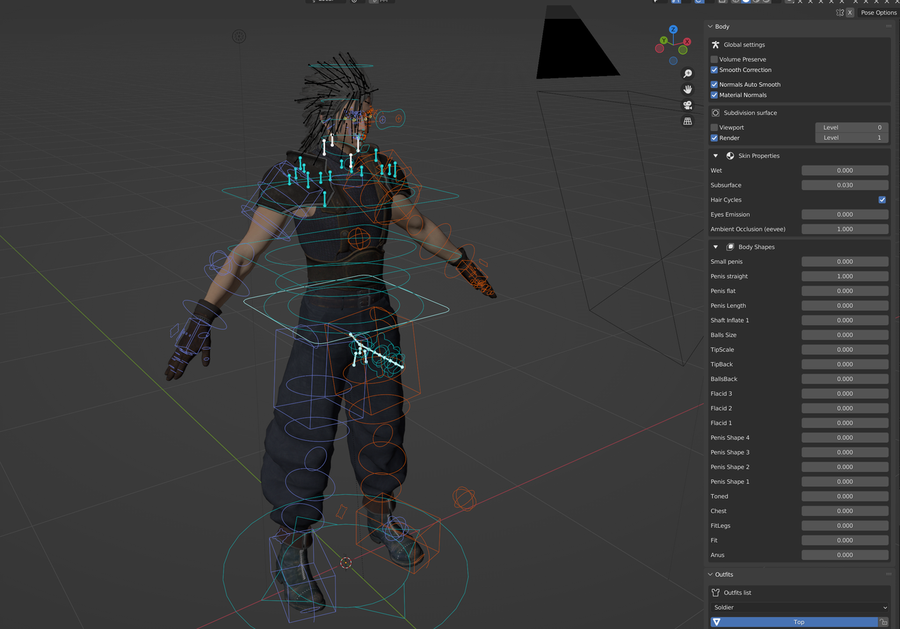Click the unlabeled red negative X gizmo circle

tap(660, 49)
